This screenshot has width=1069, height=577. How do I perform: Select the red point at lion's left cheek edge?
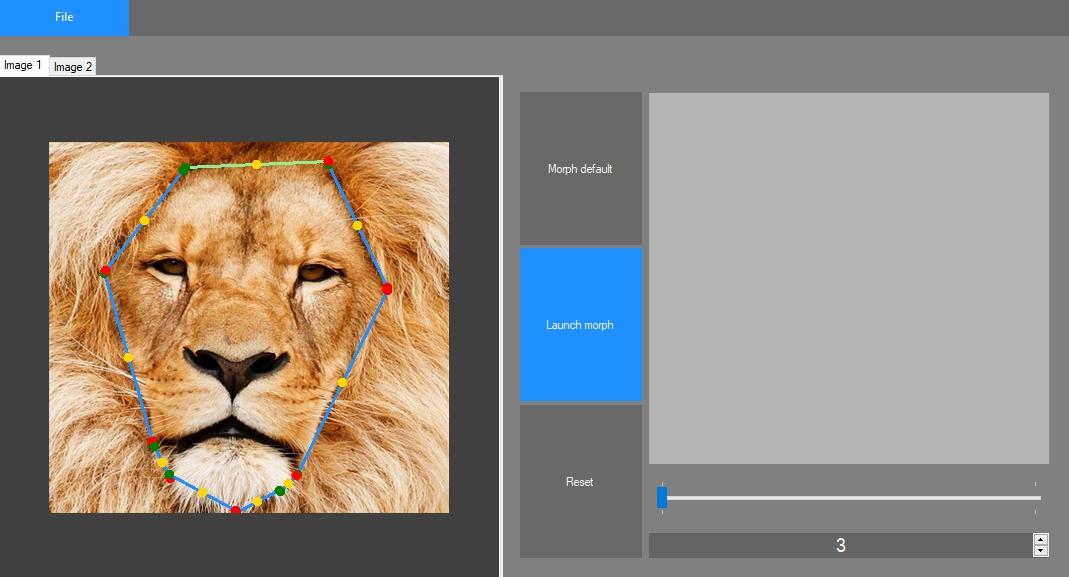[x=105, y=271]
